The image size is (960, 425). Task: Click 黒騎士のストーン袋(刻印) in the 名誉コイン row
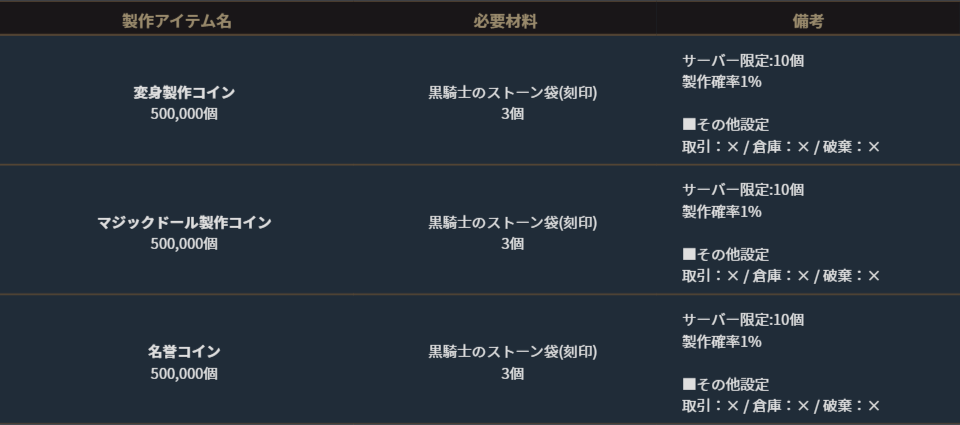pyautogui.click(x=512, y=352)
